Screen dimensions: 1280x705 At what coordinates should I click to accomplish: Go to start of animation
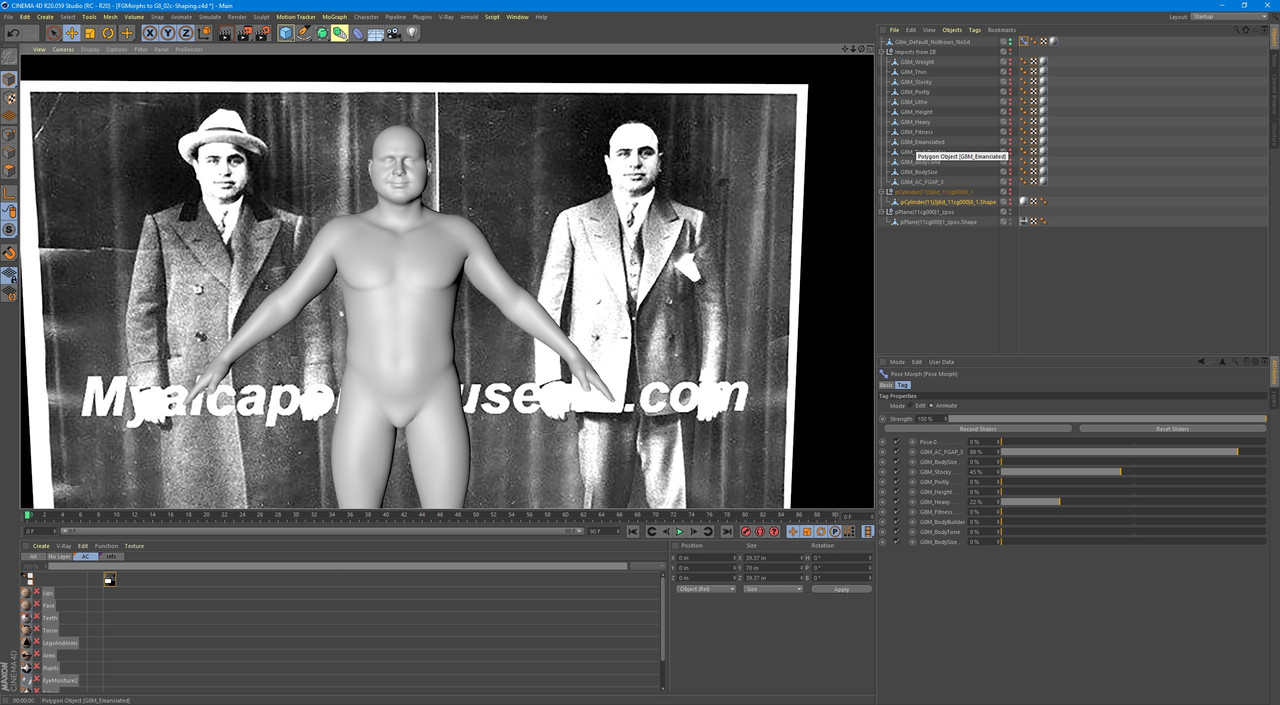coord(633,532)
